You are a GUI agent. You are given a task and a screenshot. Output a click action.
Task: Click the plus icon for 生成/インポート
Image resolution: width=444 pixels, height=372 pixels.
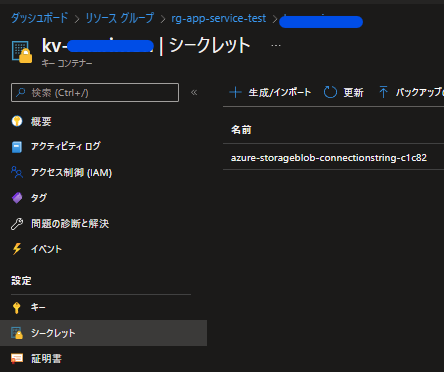(235, 92)
